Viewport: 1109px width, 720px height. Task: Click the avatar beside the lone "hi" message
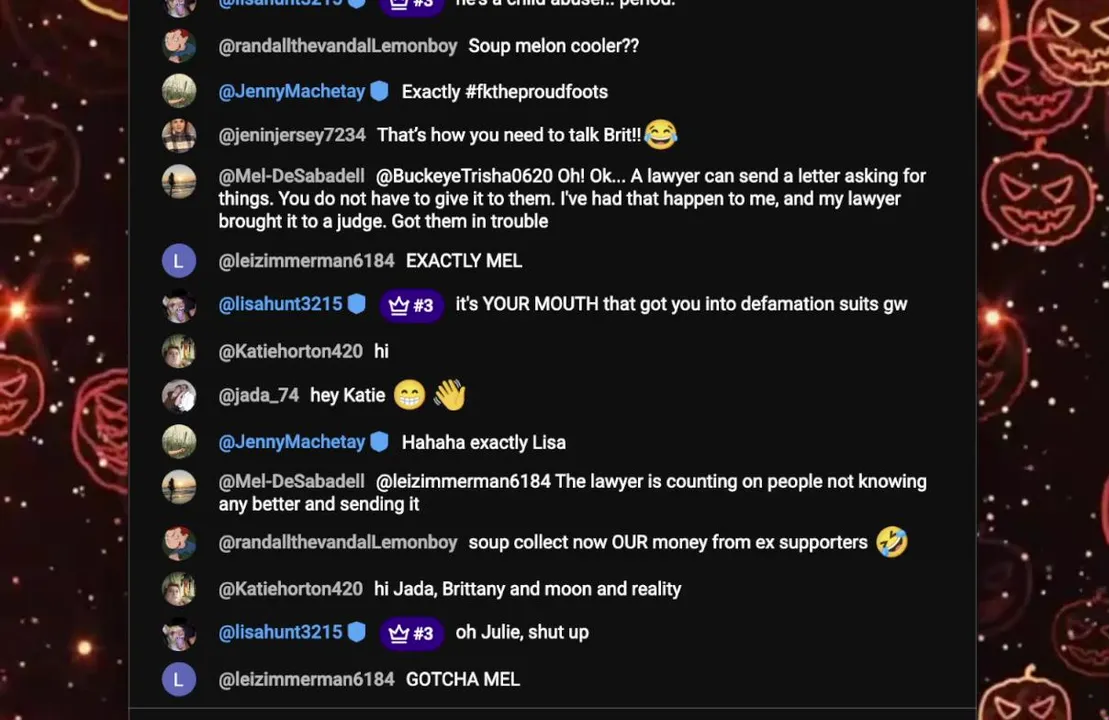coord(179,351)
